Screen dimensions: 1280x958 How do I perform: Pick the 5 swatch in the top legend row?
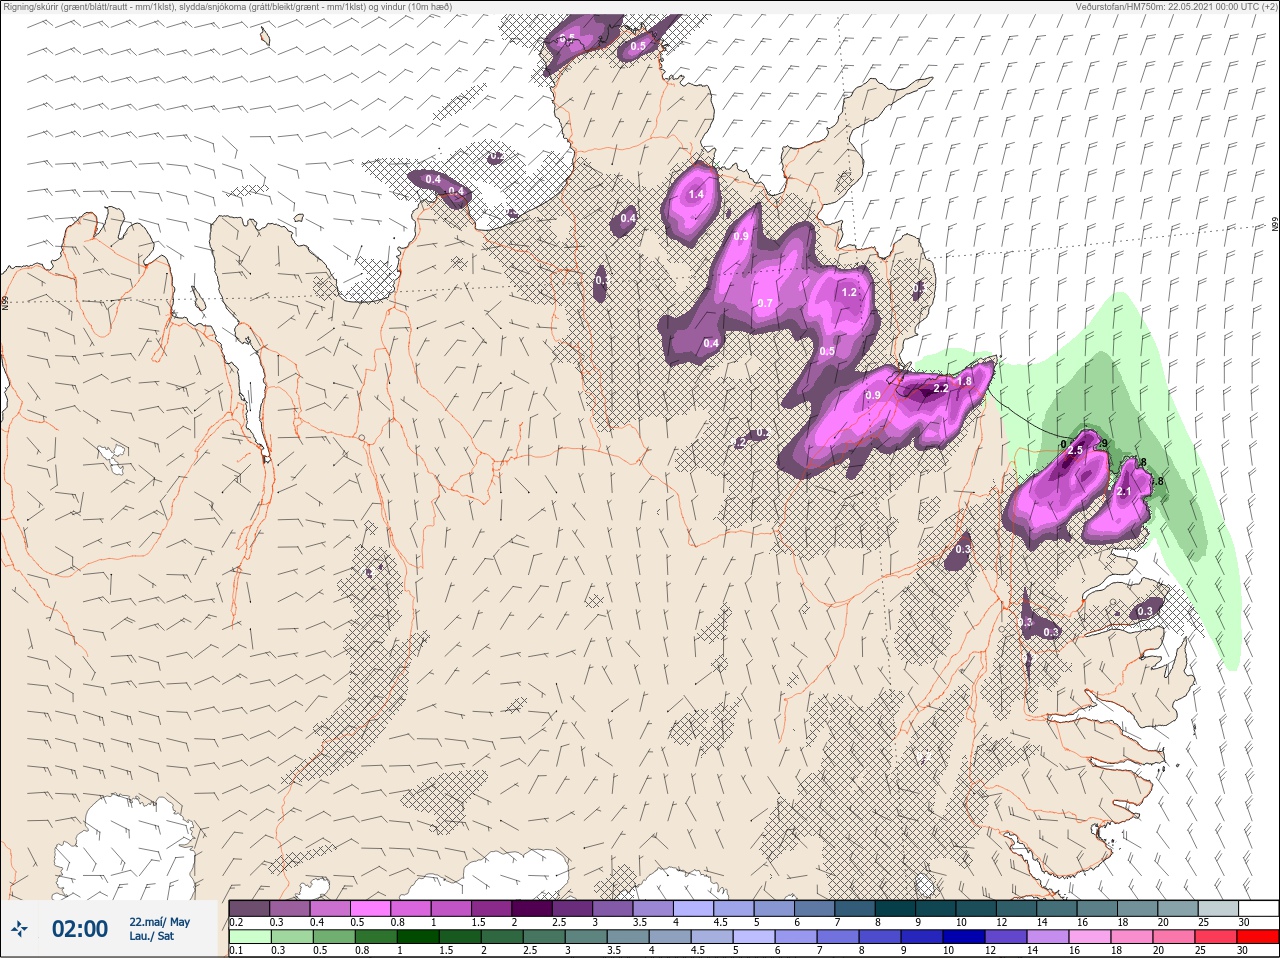click(x=774, y=908)
